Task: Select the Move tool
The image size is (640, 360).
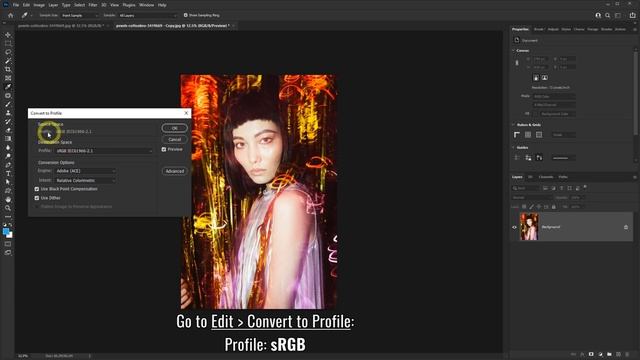Action: (8, 35)
